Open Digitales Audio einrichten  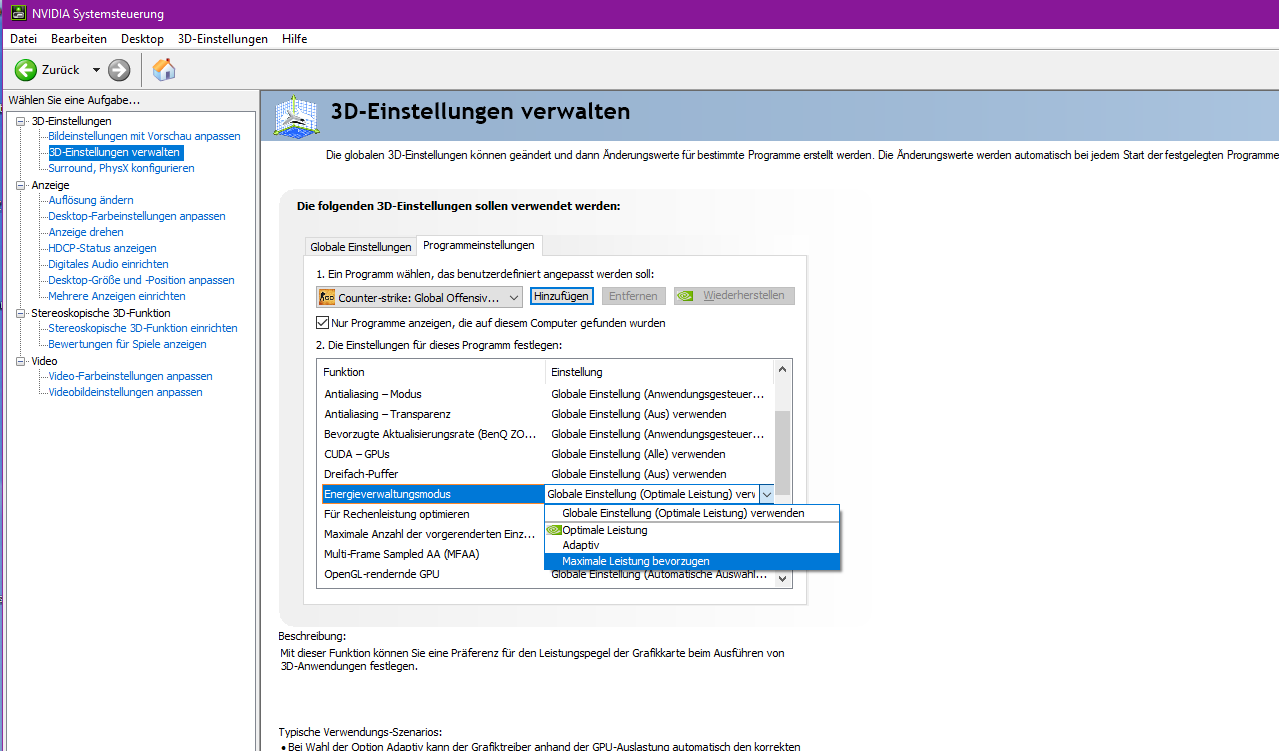point(108,264)
